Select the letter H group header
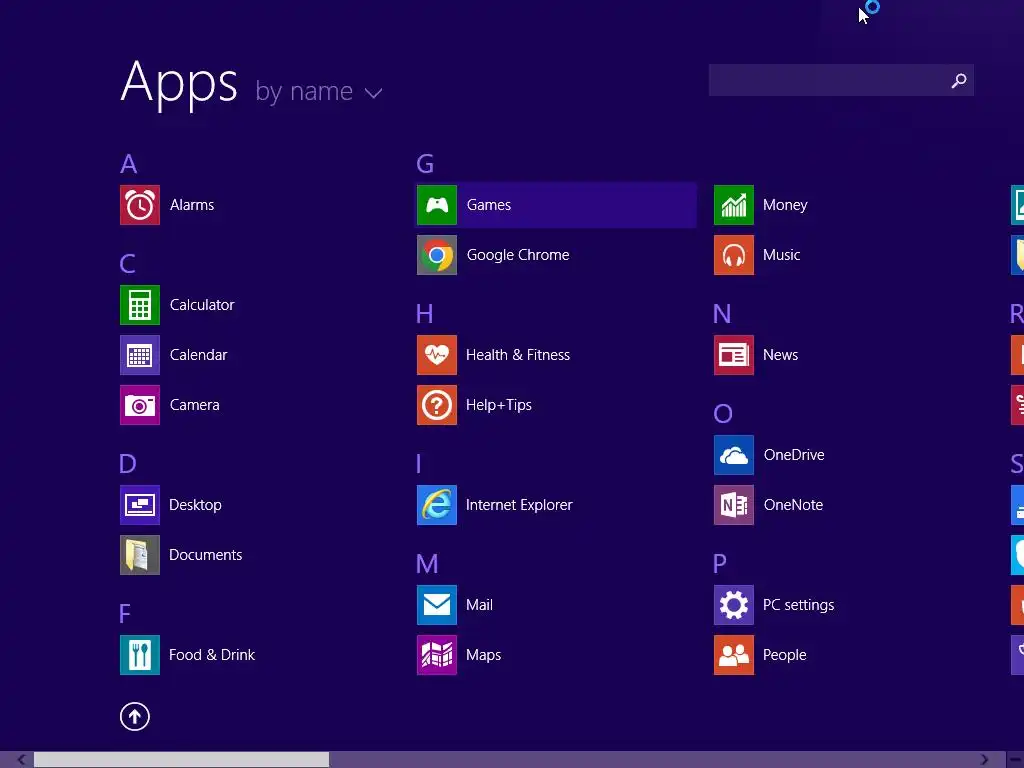Screen dimensions: 1024x768 424,314
